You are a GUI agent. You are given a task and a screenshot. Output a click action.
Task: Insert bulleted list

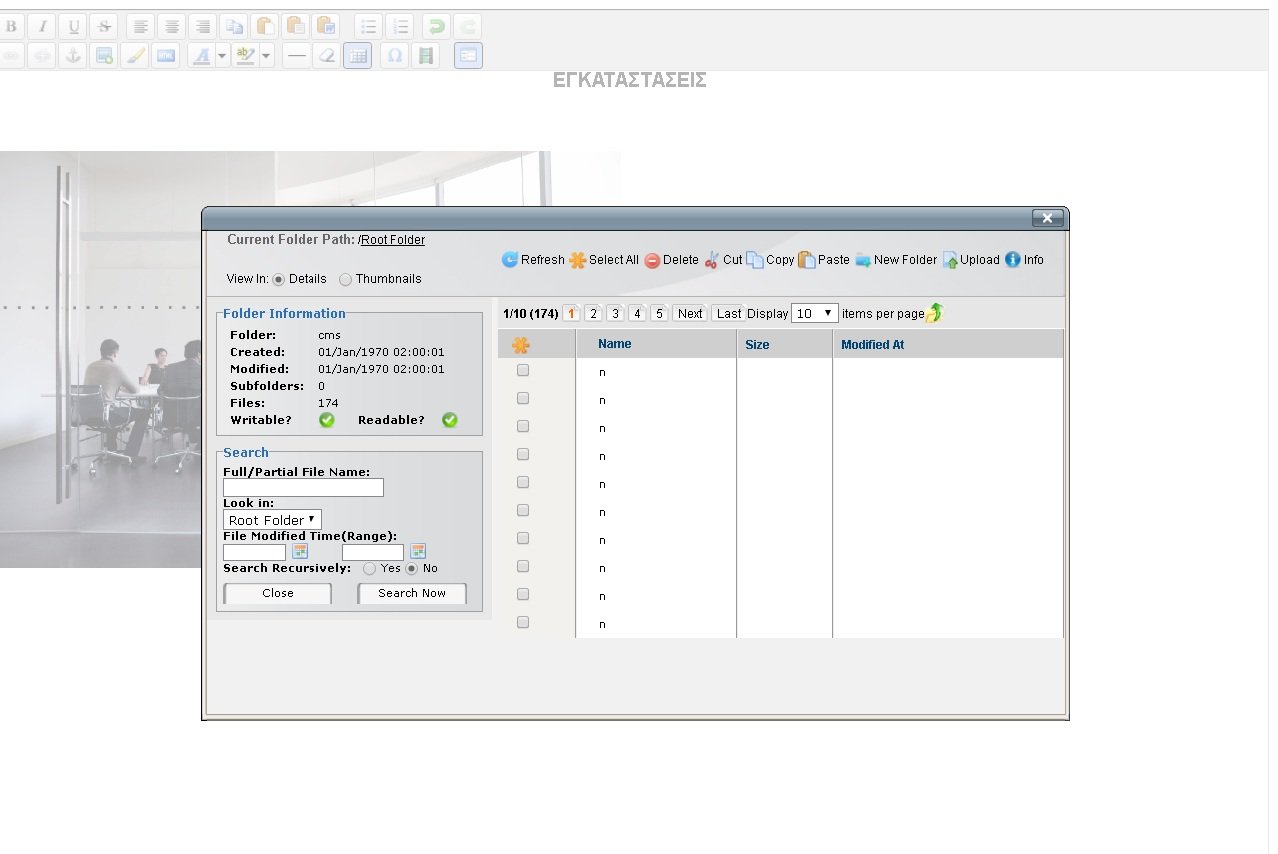[x=369, y=27]
